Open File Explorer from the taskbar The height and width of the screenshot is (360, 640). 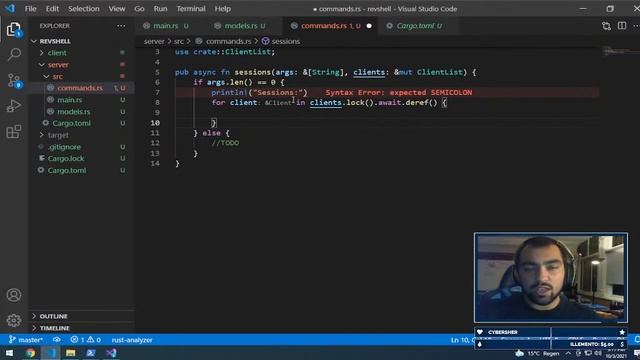click(71, 353)
